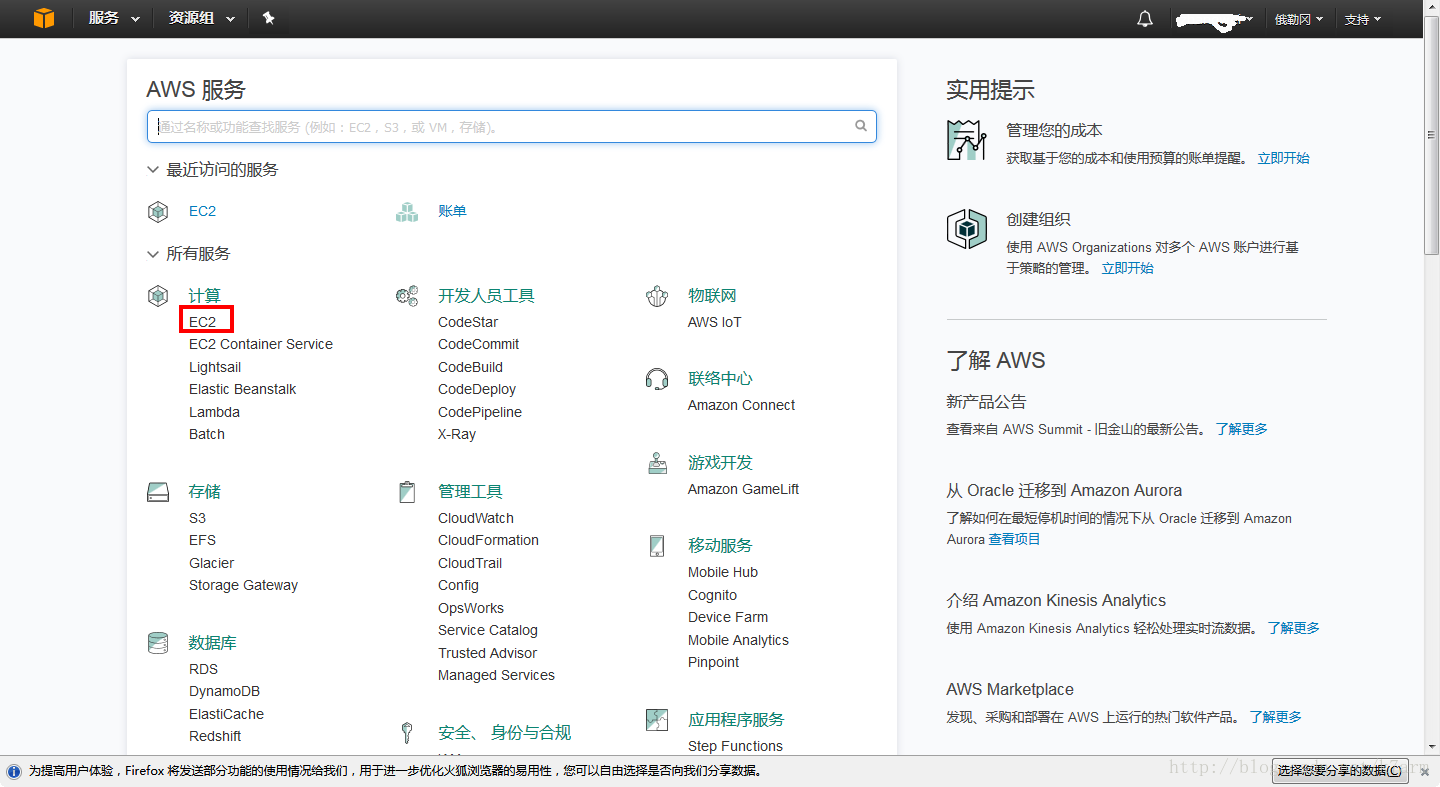Open the DynamoDB service
Screen dimensions: 1440x787
pos(224,691)
